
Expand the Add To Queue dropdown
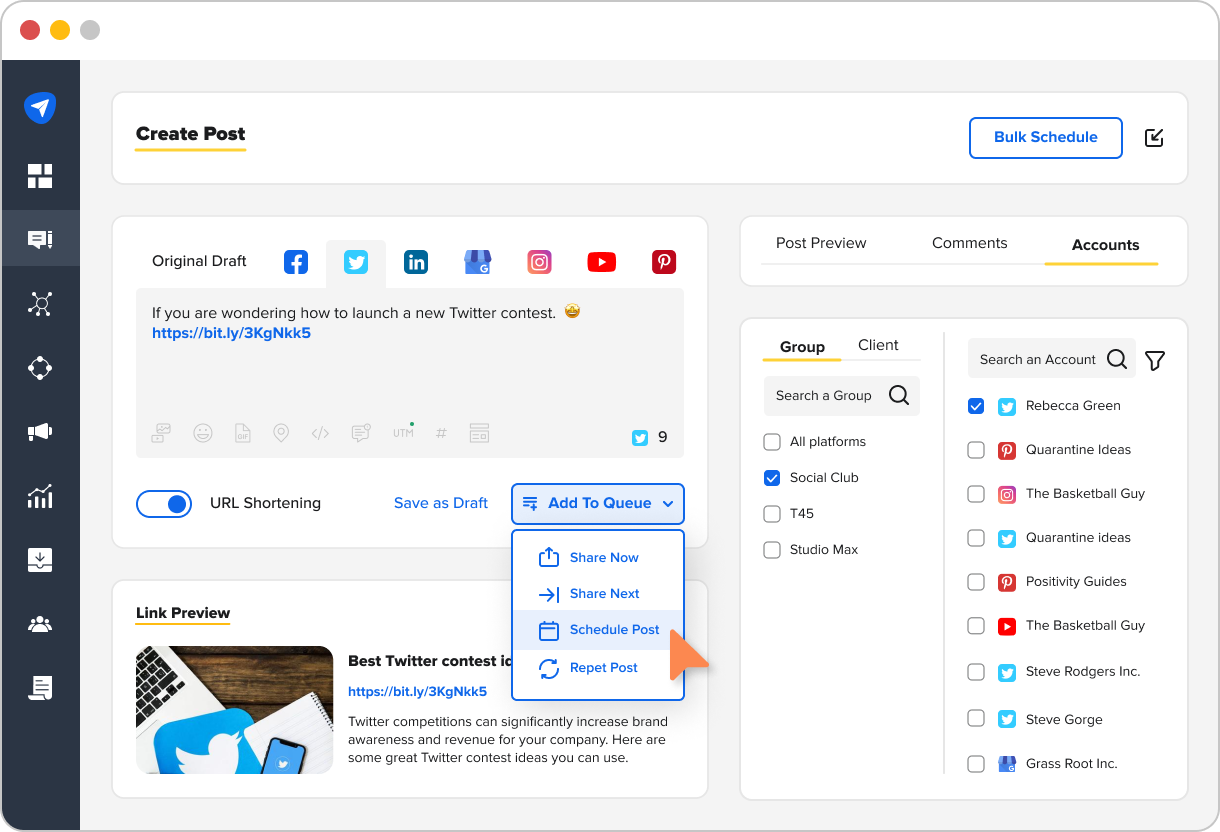click(598, 503)
